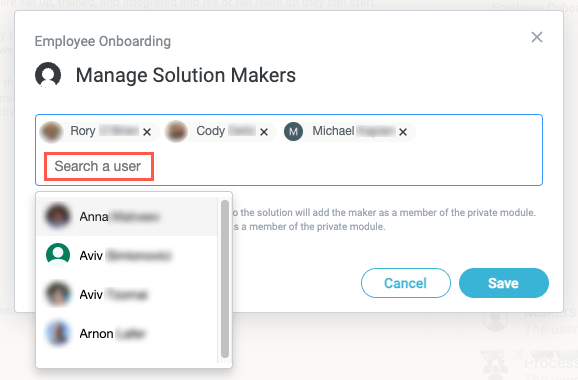
Task: Click the Solution Makers profile icon beside title
Action: [x=48, y=75]
